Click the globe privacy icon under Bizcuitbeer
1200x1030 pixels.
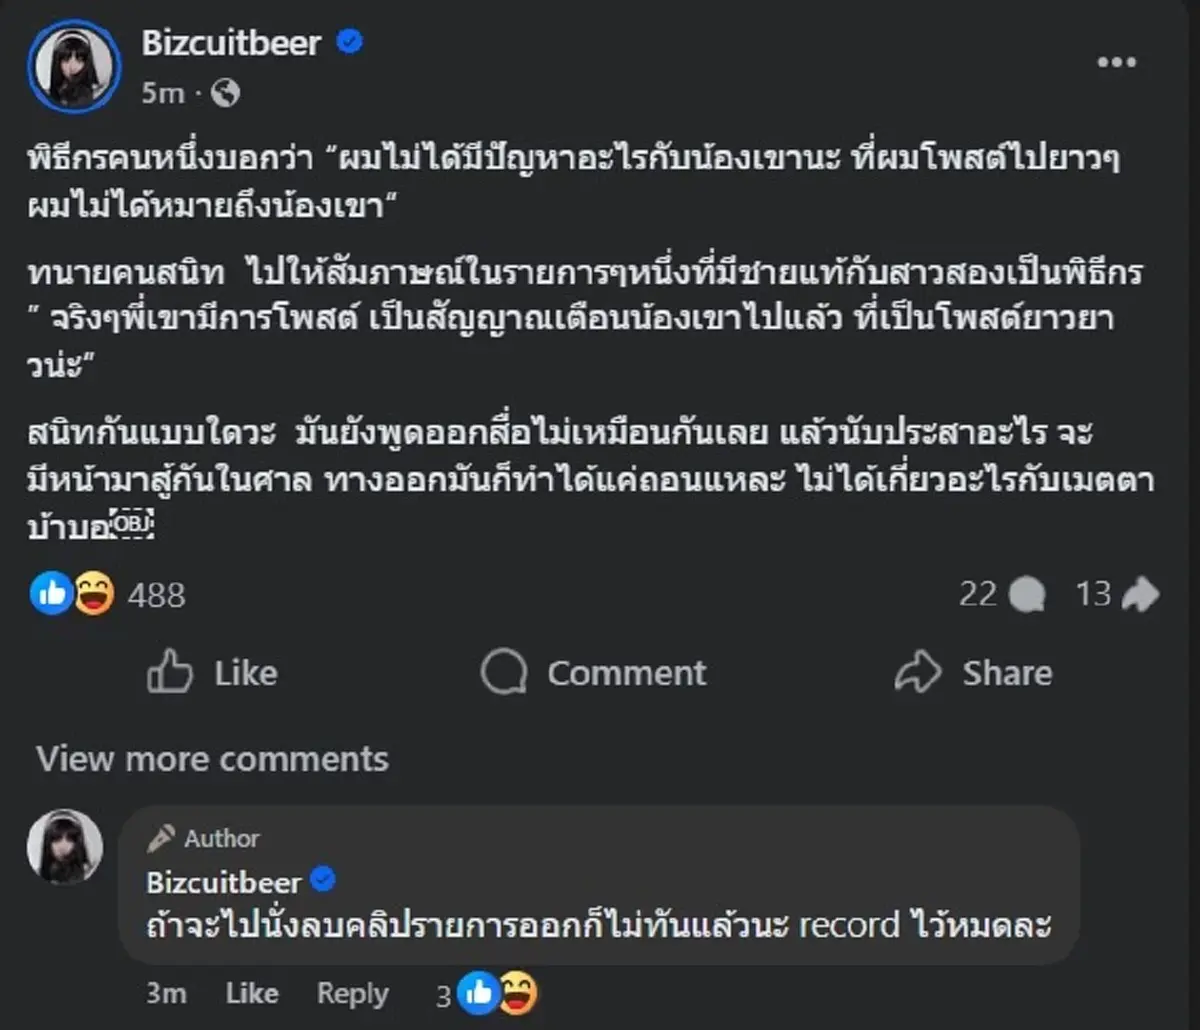225,94
